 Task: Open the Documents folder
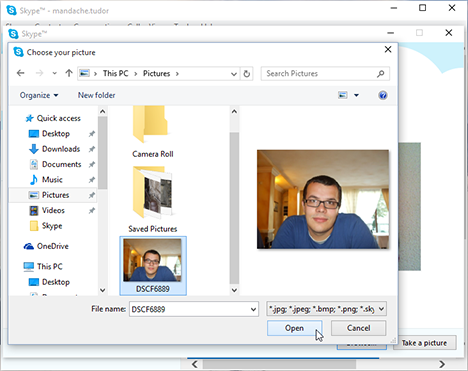[55, 164]
